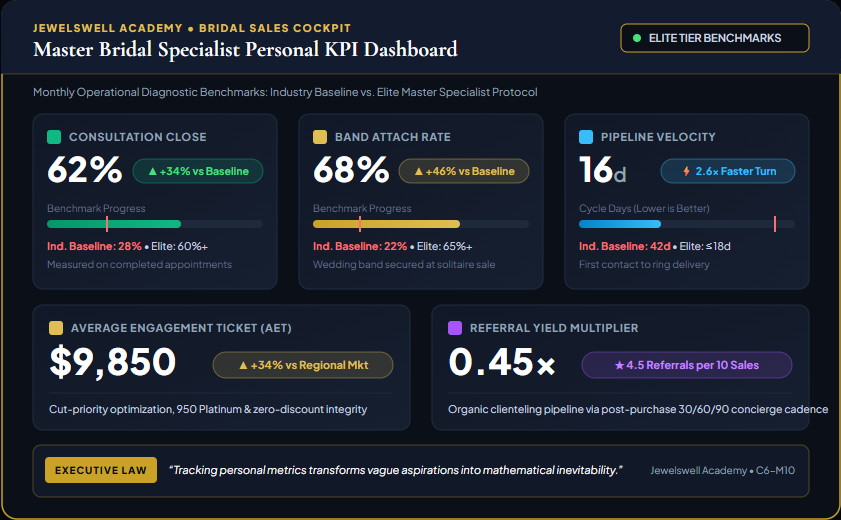This screenshot has width=841, height=520.
Task: Click the Consultation Close green progress bar
Action: point(114,224)
